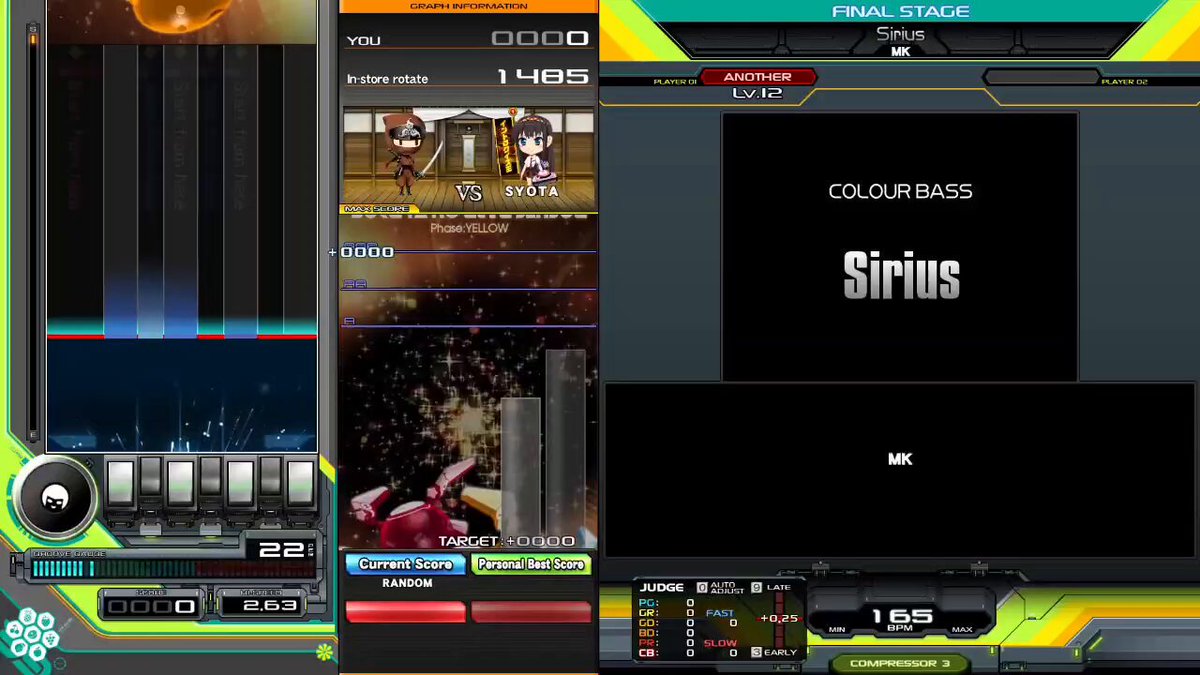The width and height of the screenshot is (1200, 675).
Task: Click the JUDGE panel heading
Action: pos(662,588)
